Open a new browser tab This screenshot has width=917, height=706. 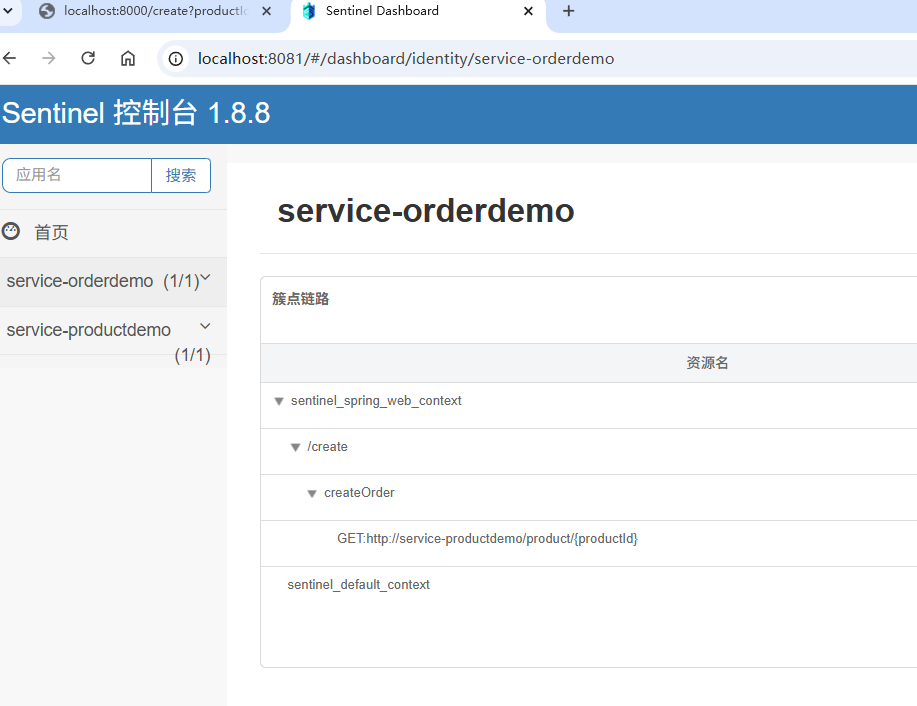(568, 11)
